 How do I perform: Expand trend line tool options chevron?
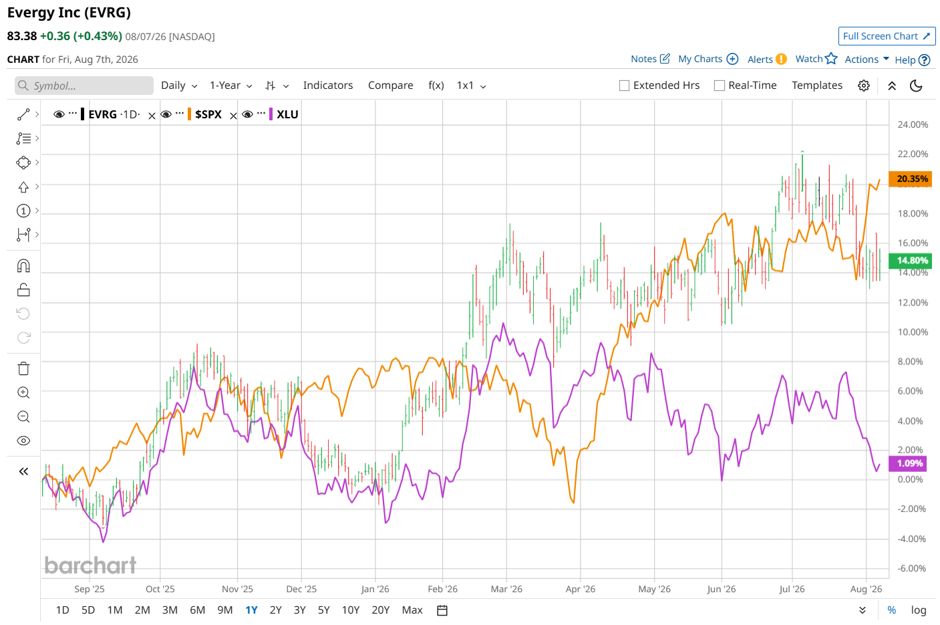click(37, 114)
